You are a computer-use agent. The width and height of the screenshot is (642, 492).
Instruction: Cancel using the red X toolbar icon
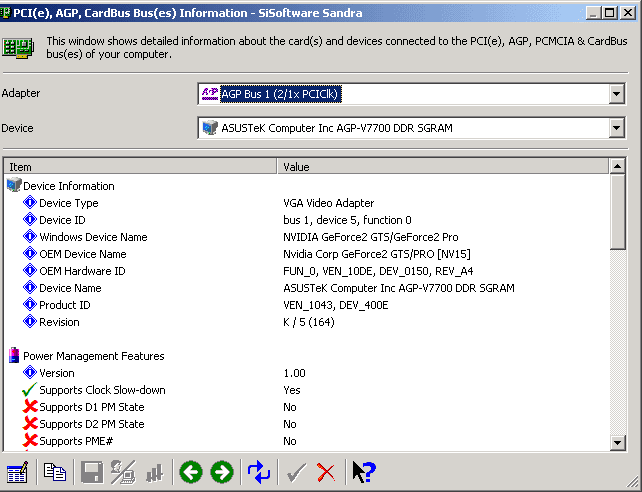(326, 473)
